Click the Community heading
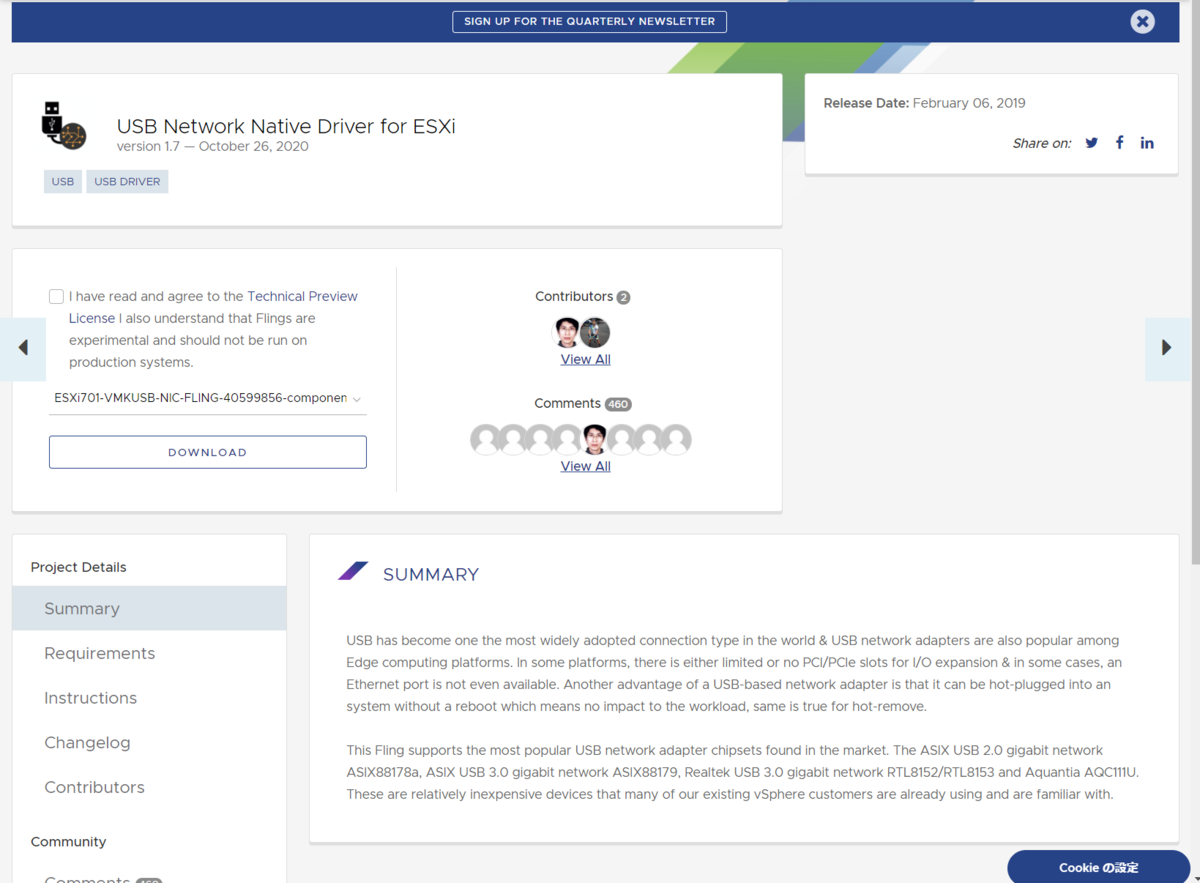This screenshot has width=1200, height=883. pos(68,842)
